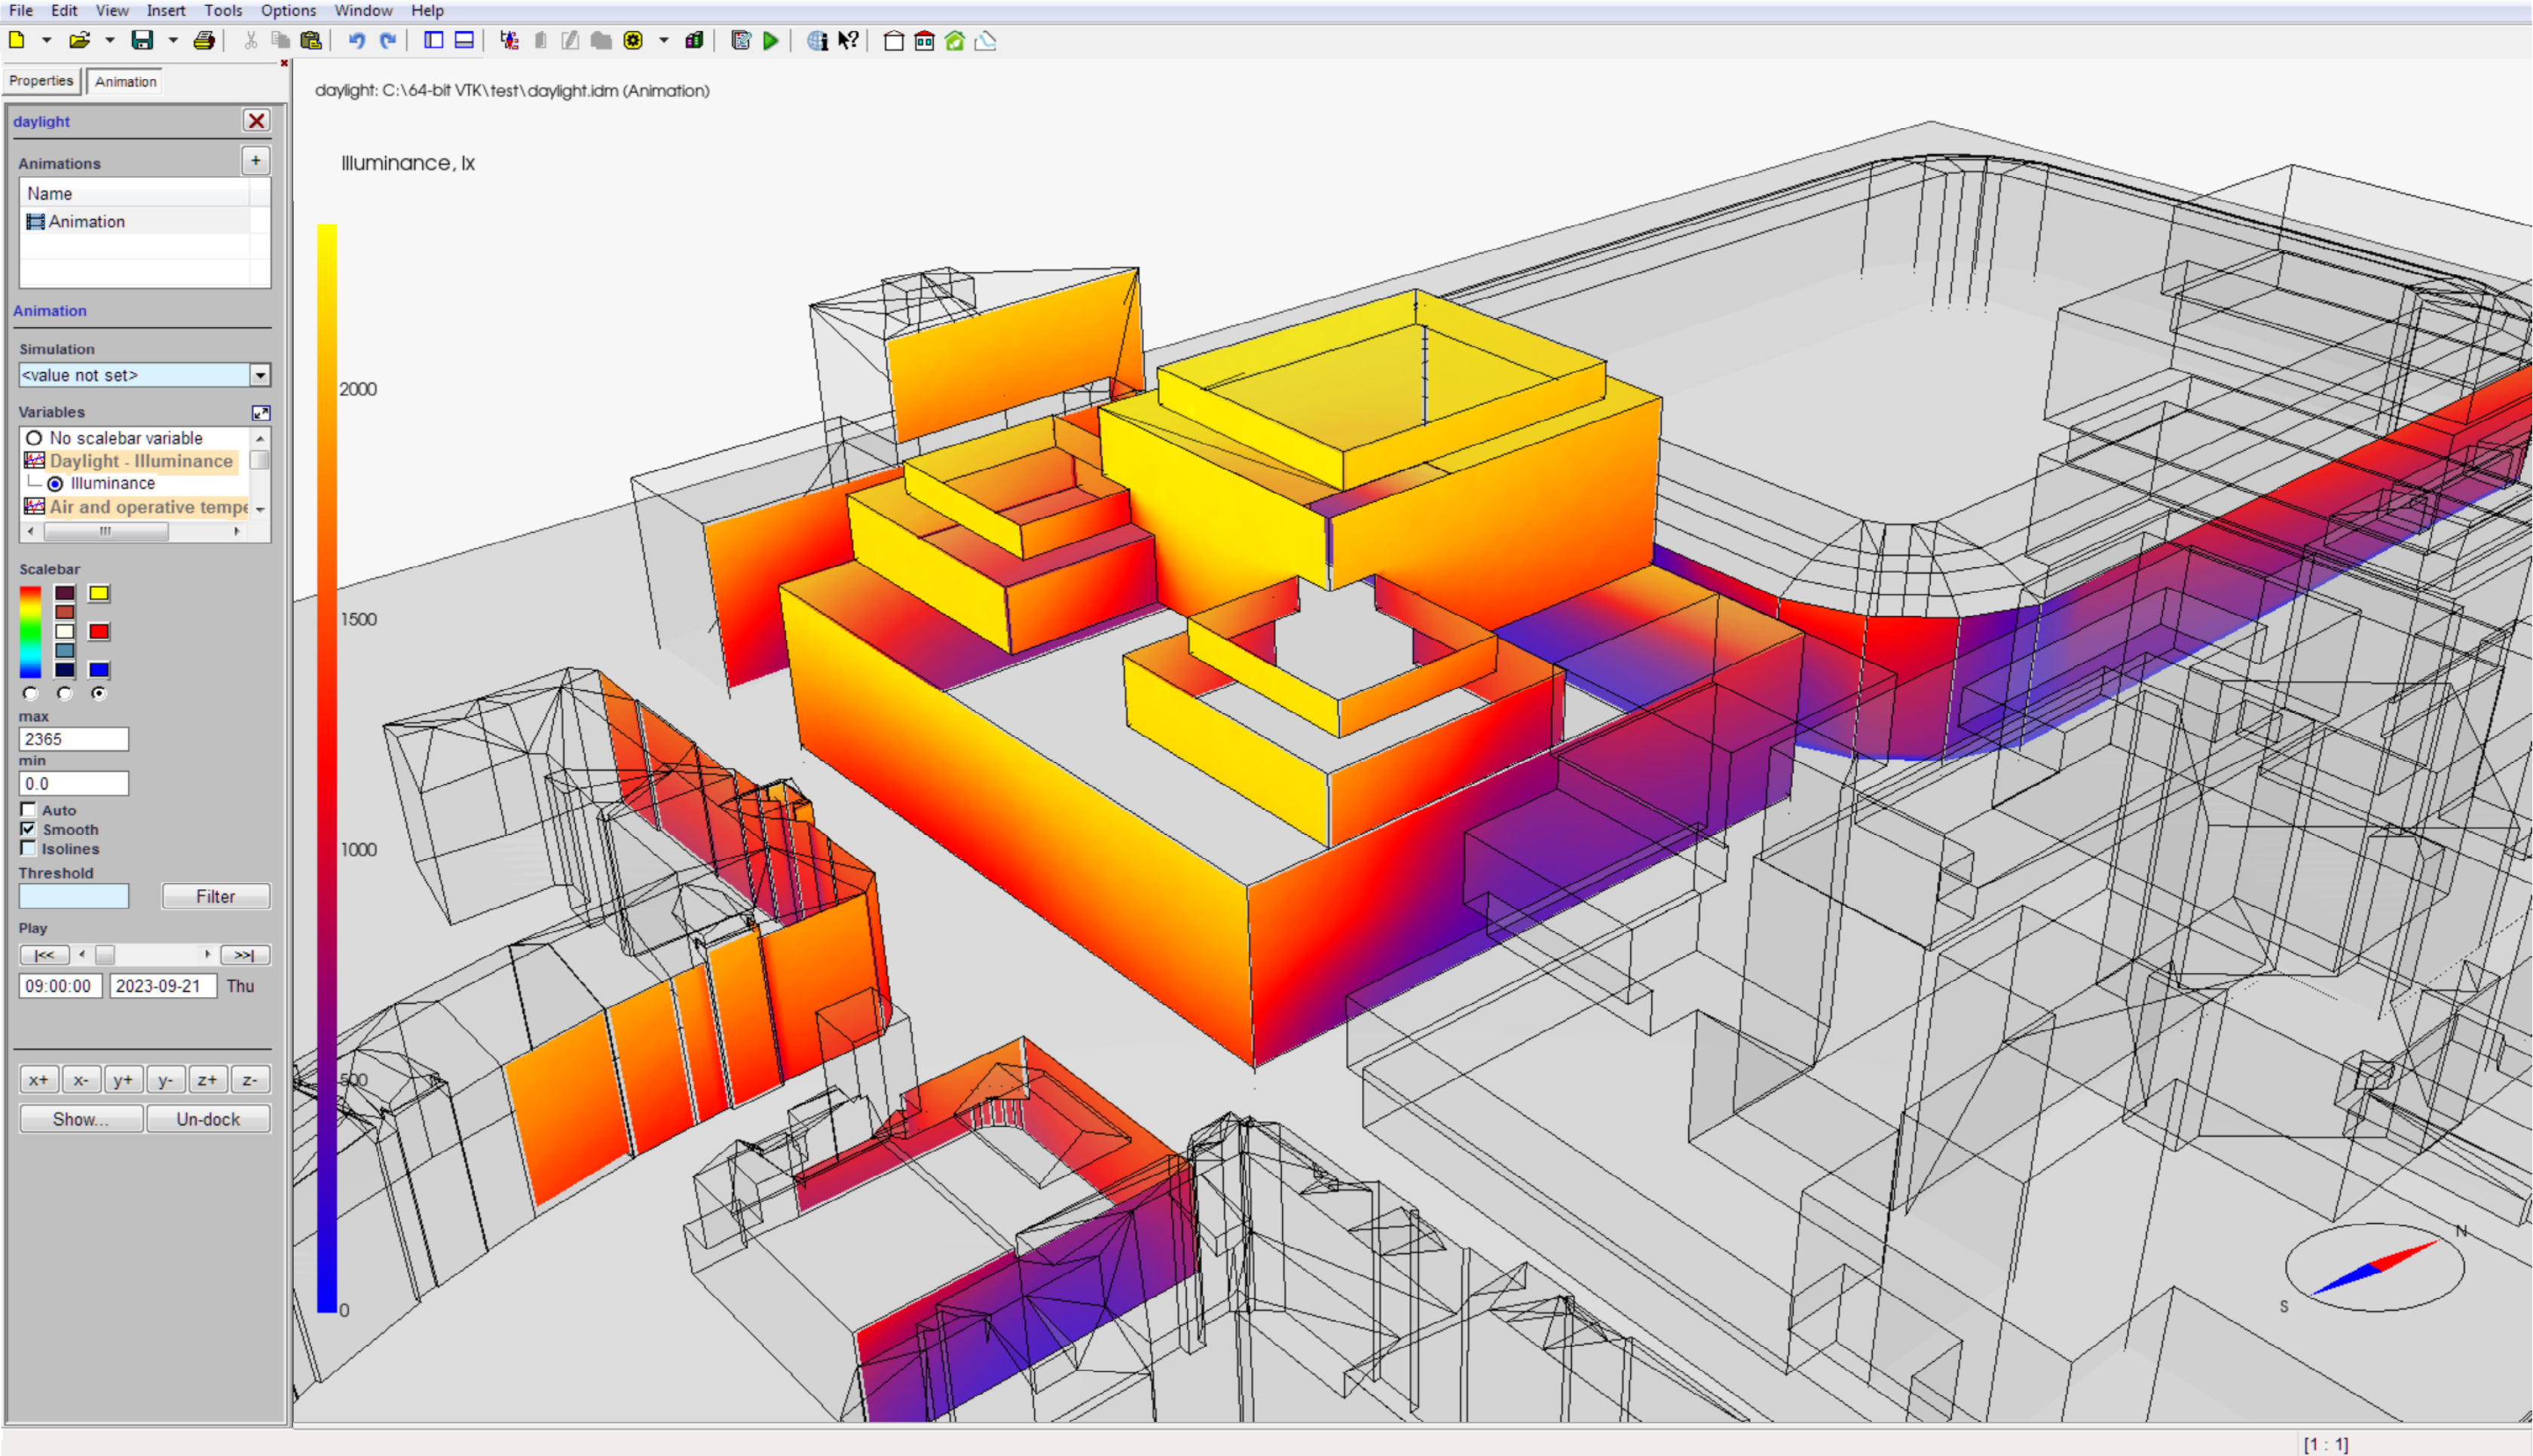
Task: Turn on Isolines display
Action: point(28,848)
